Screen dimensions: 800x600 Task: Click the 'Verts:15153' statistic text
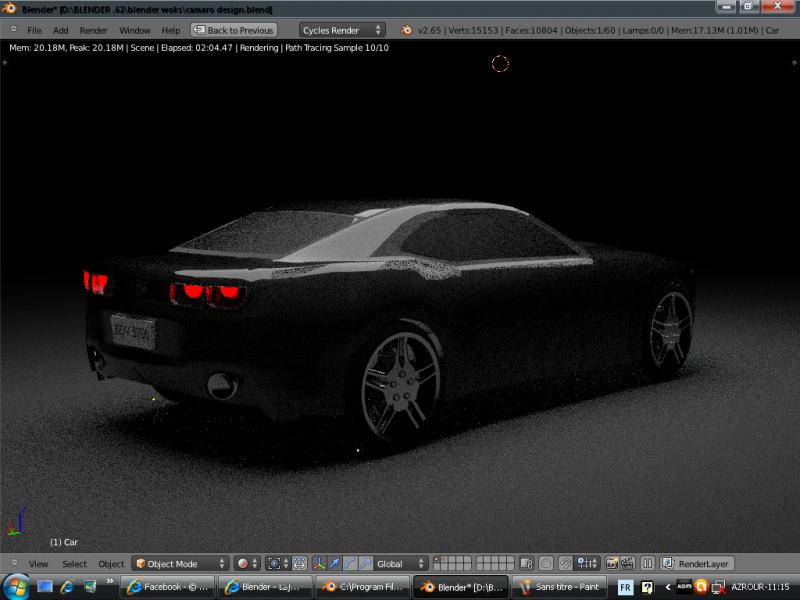(472, 31)
